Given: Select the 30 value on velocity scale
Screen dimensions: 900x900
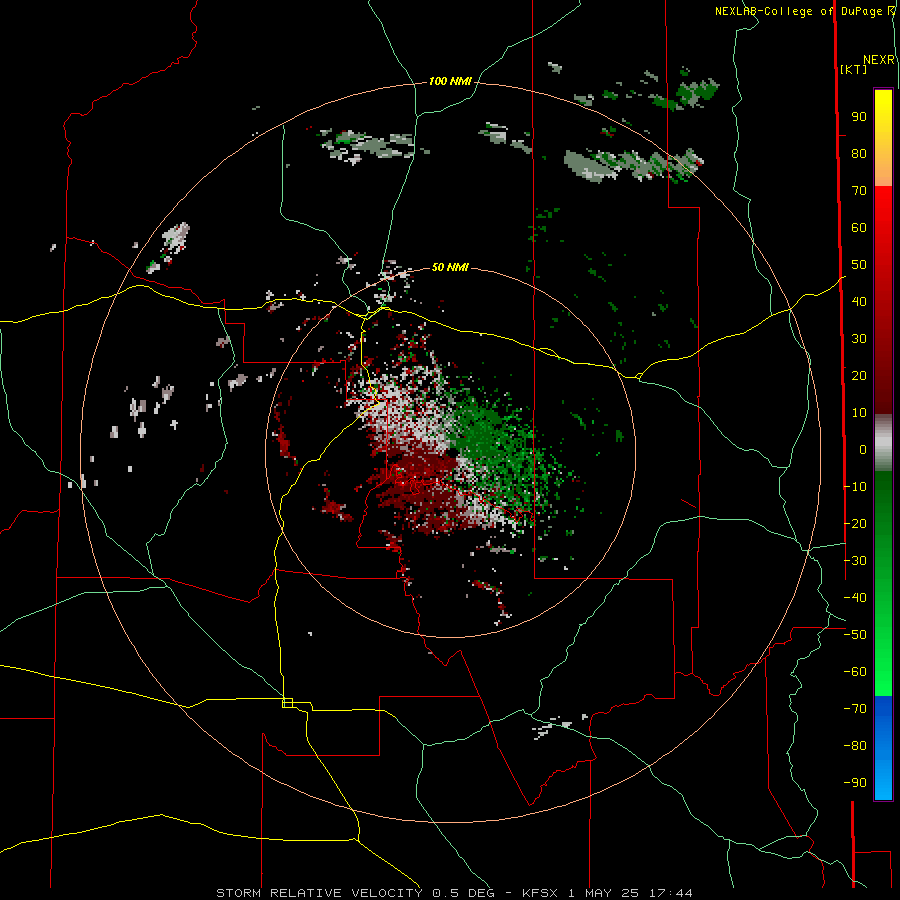Looking at the screenshot, I should click(x=859, y=339).
